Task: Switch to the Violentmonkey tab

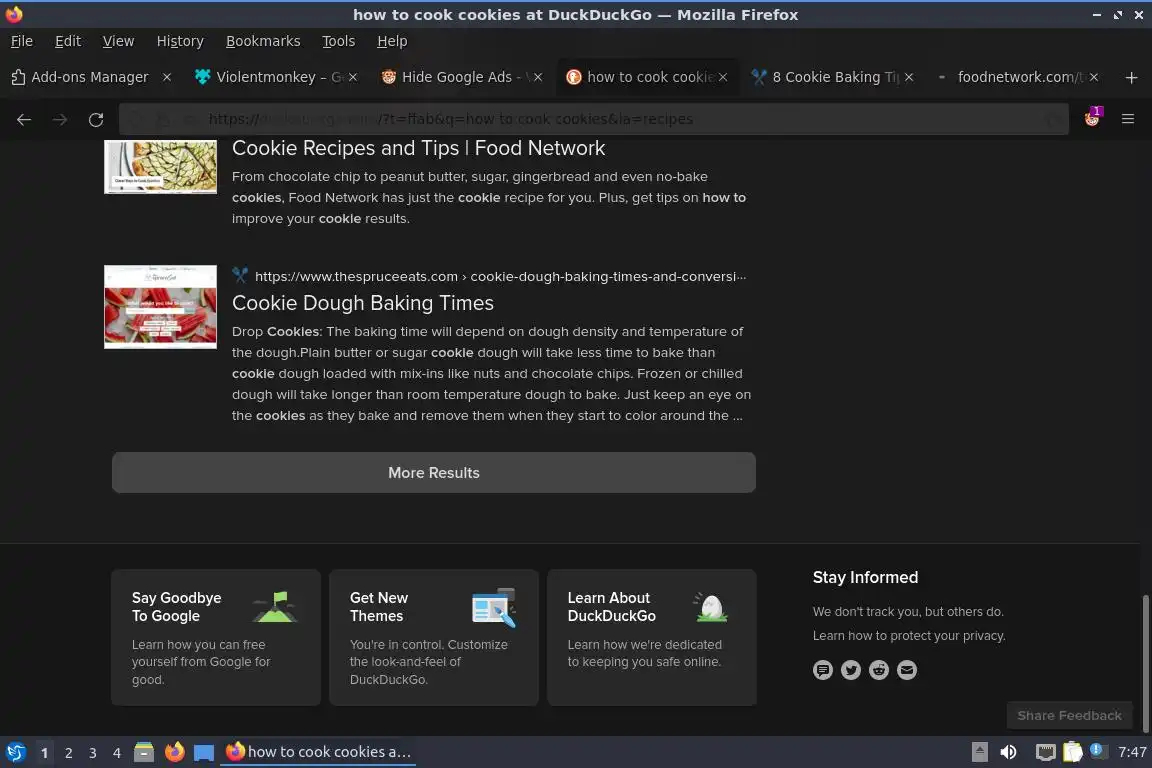Action: pos(276,77)
